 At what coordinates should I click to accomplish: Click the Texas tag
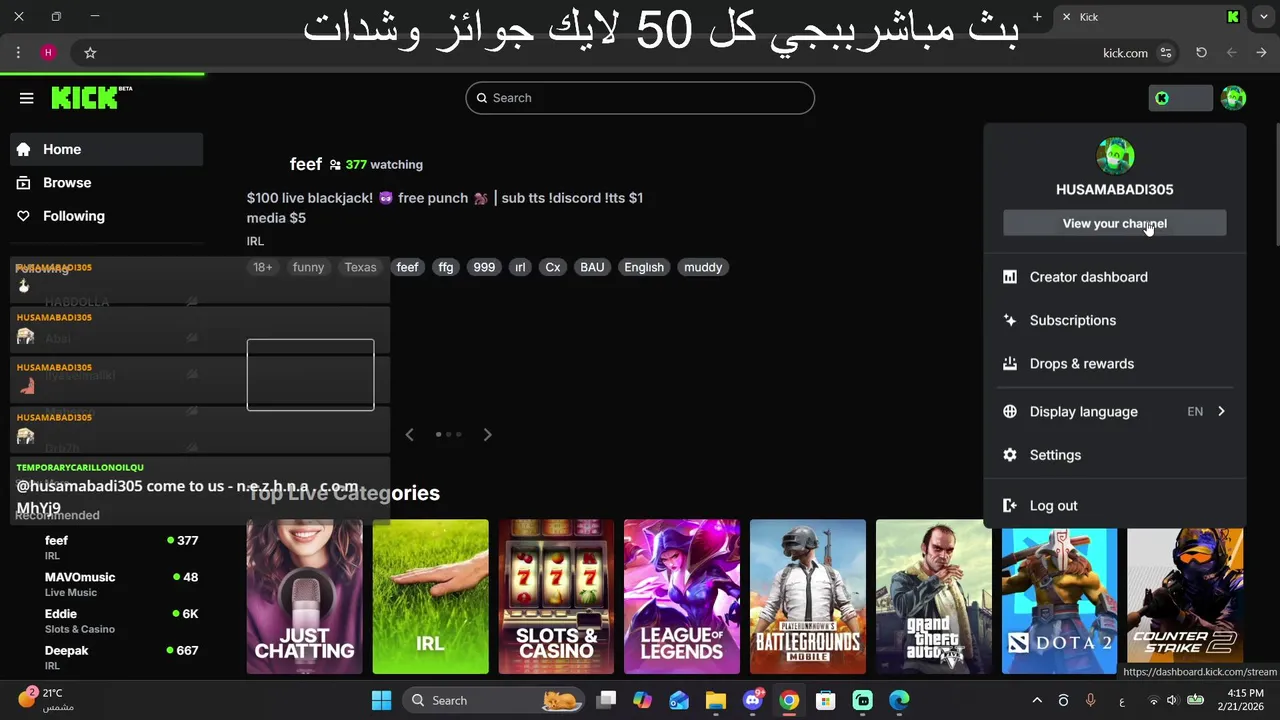tap(360, 267)
